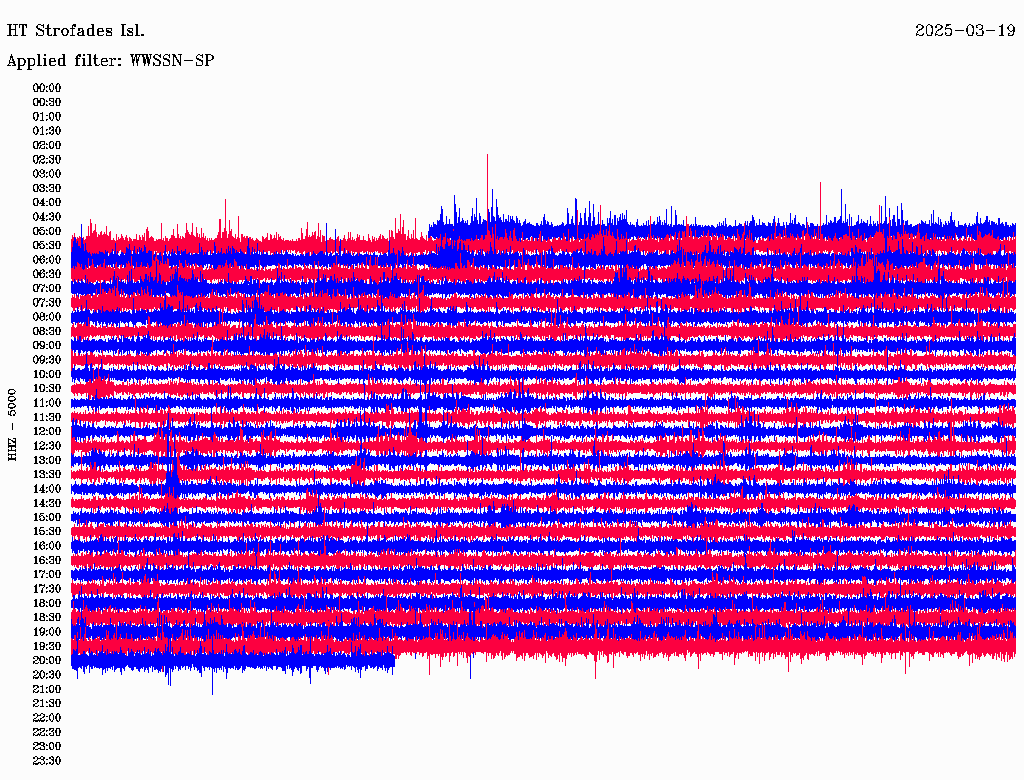Image resolution: width=1024 pixels, height=780 pixels.
Task: Click the 04:30 time label
Action: point(47,217)
